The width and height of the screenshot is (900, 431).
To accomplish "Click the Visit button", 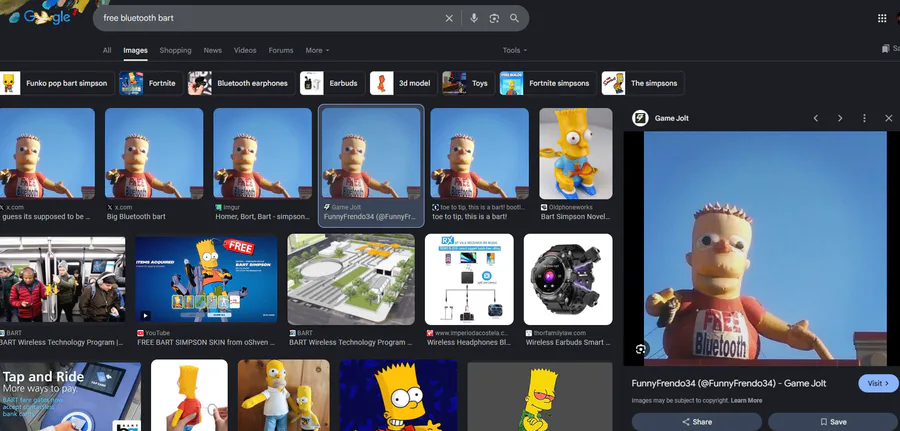I will pos(878,383).
